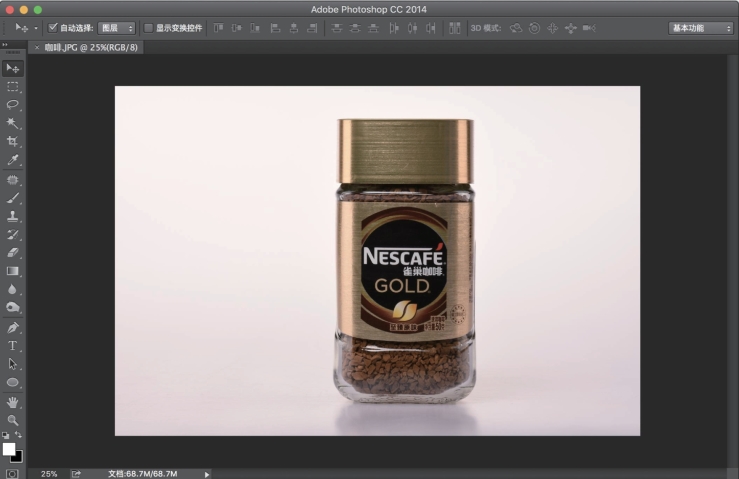Select the Hand tool
This screenshot has width=739, height=479.
click(x=13, y=402)
